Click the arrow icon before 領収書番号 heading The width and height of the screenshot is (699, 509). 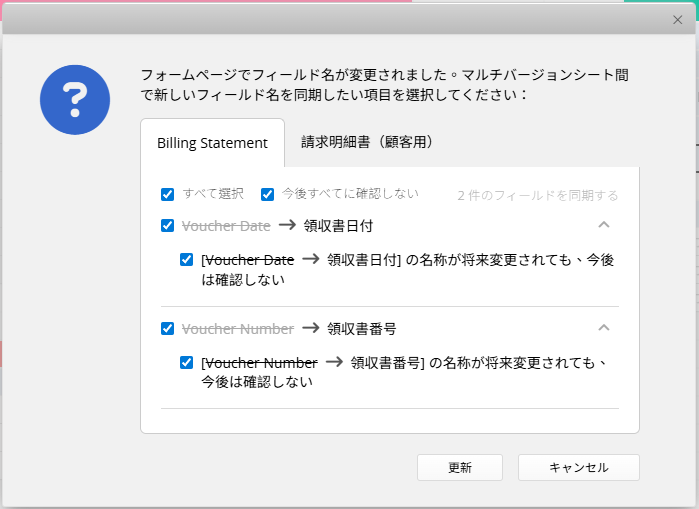311,328
